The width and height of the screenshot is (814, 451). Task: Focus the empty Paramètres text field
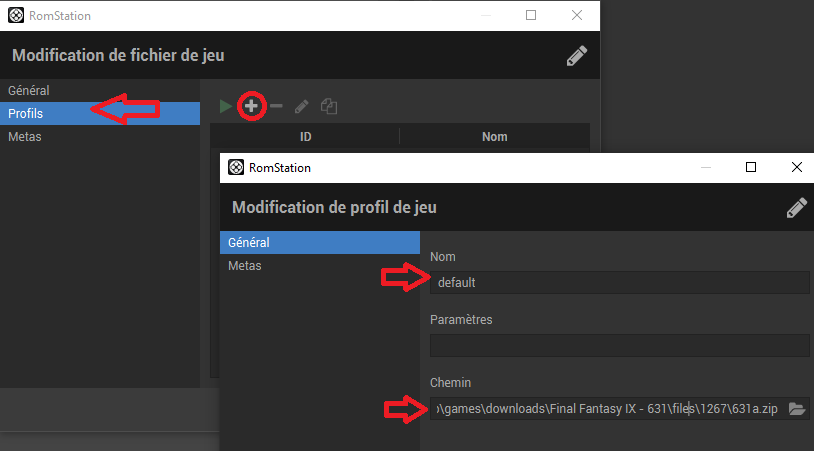[x=618, y=345]
